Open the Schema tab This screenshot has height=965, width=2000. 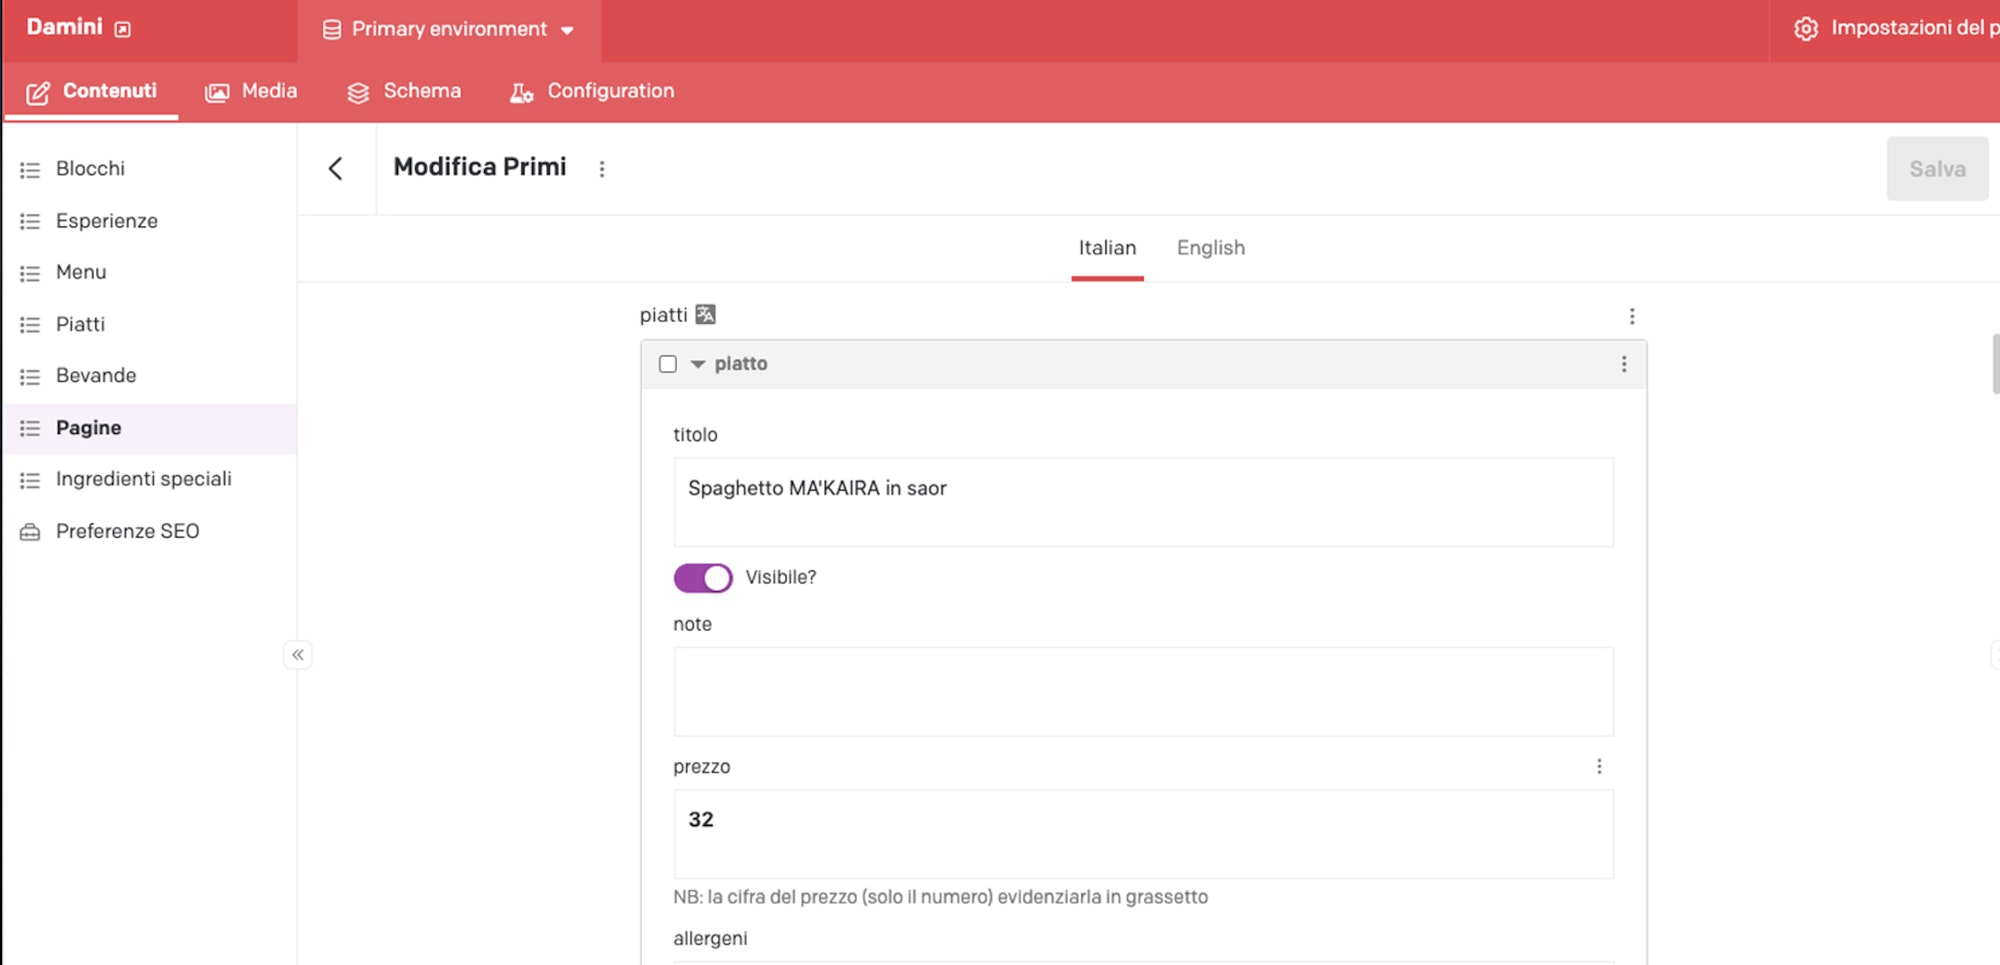coord(404,91)
